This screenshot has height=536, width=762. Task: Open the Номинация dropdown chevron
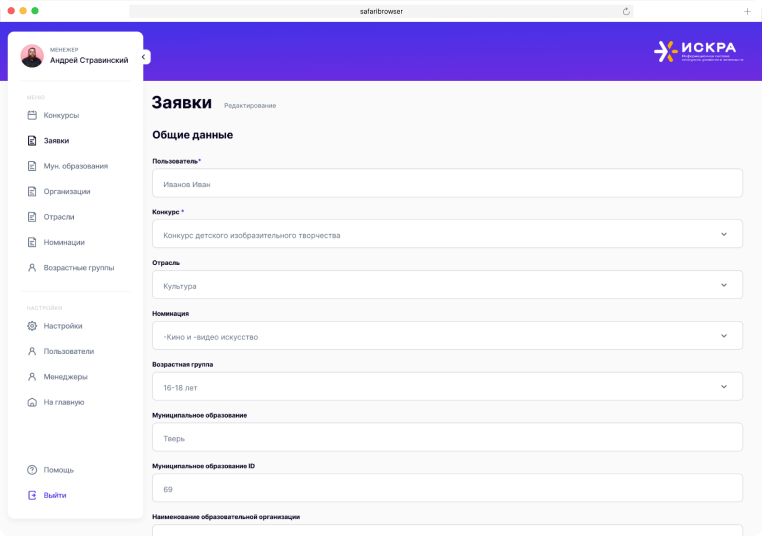723,336
